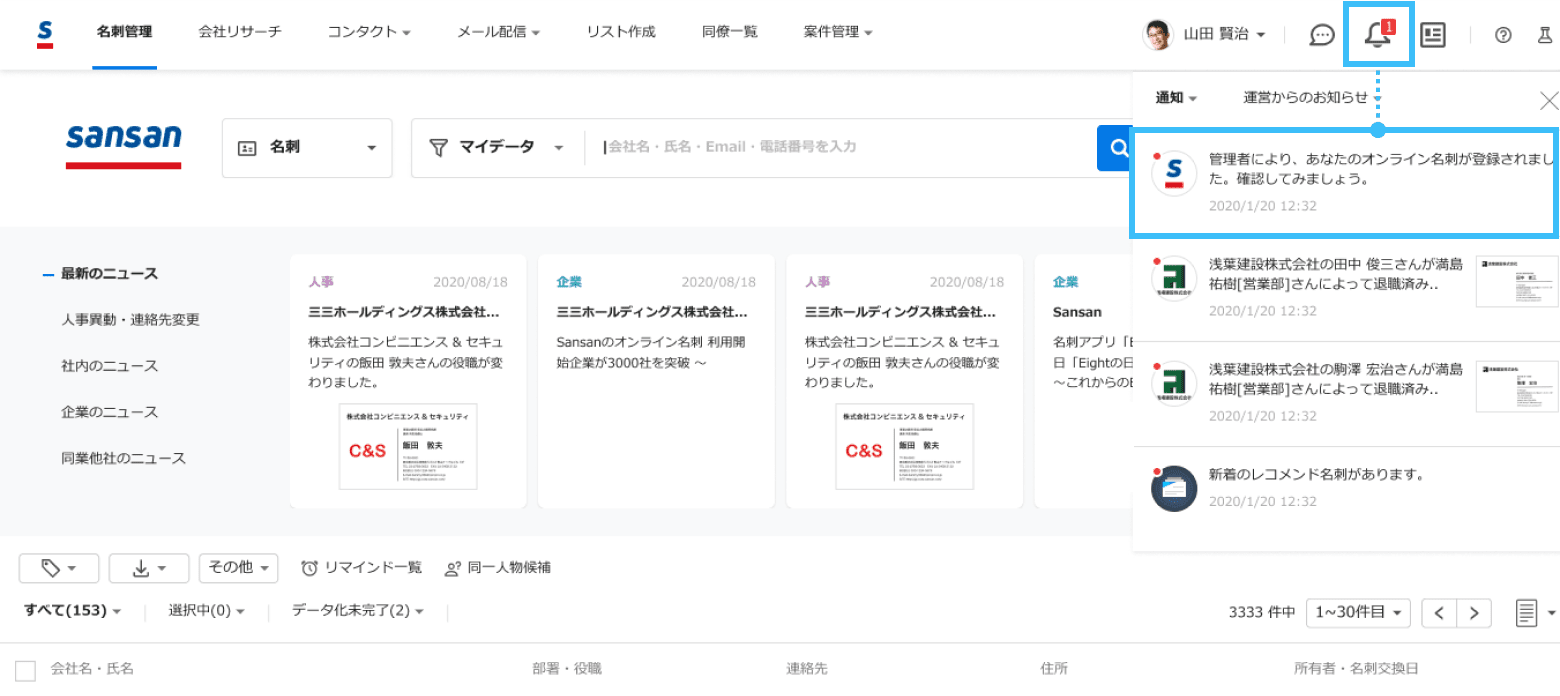
Task: Open the message chat bubble icon
Action: [x=1322, y=34]
